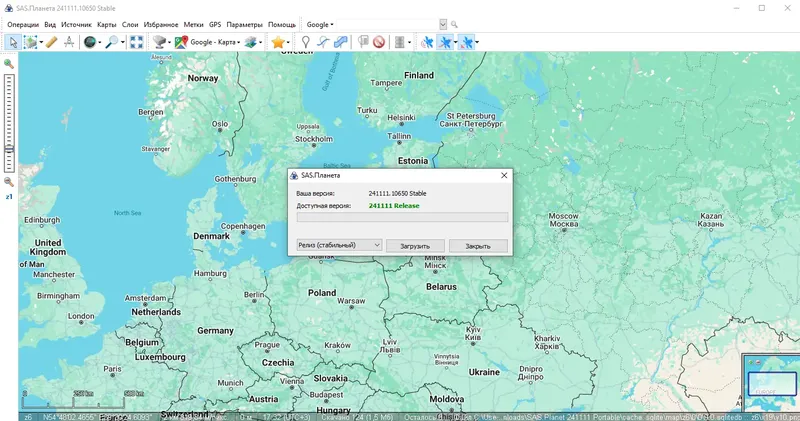Click the minimap overview thumbnail
This screenshot has height=421, width=800.
771,383
